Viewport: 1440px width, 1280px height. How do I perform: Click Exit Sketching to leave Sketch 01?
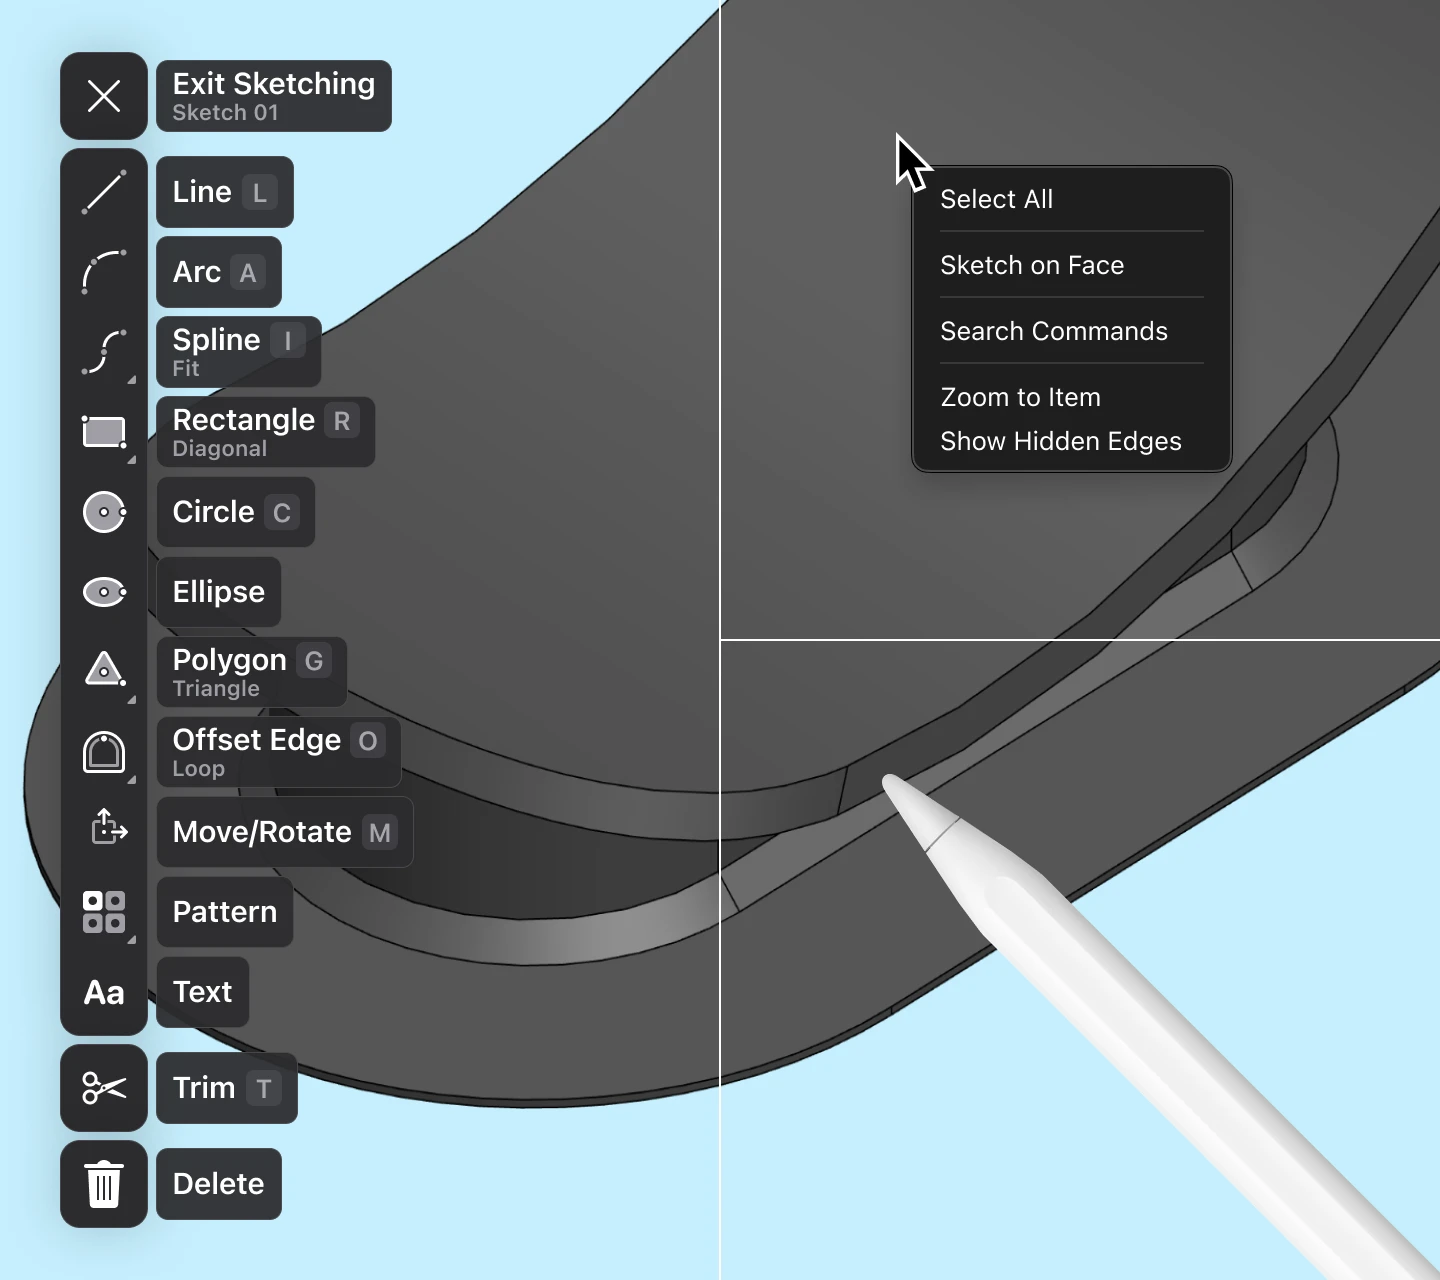[273, 96]
